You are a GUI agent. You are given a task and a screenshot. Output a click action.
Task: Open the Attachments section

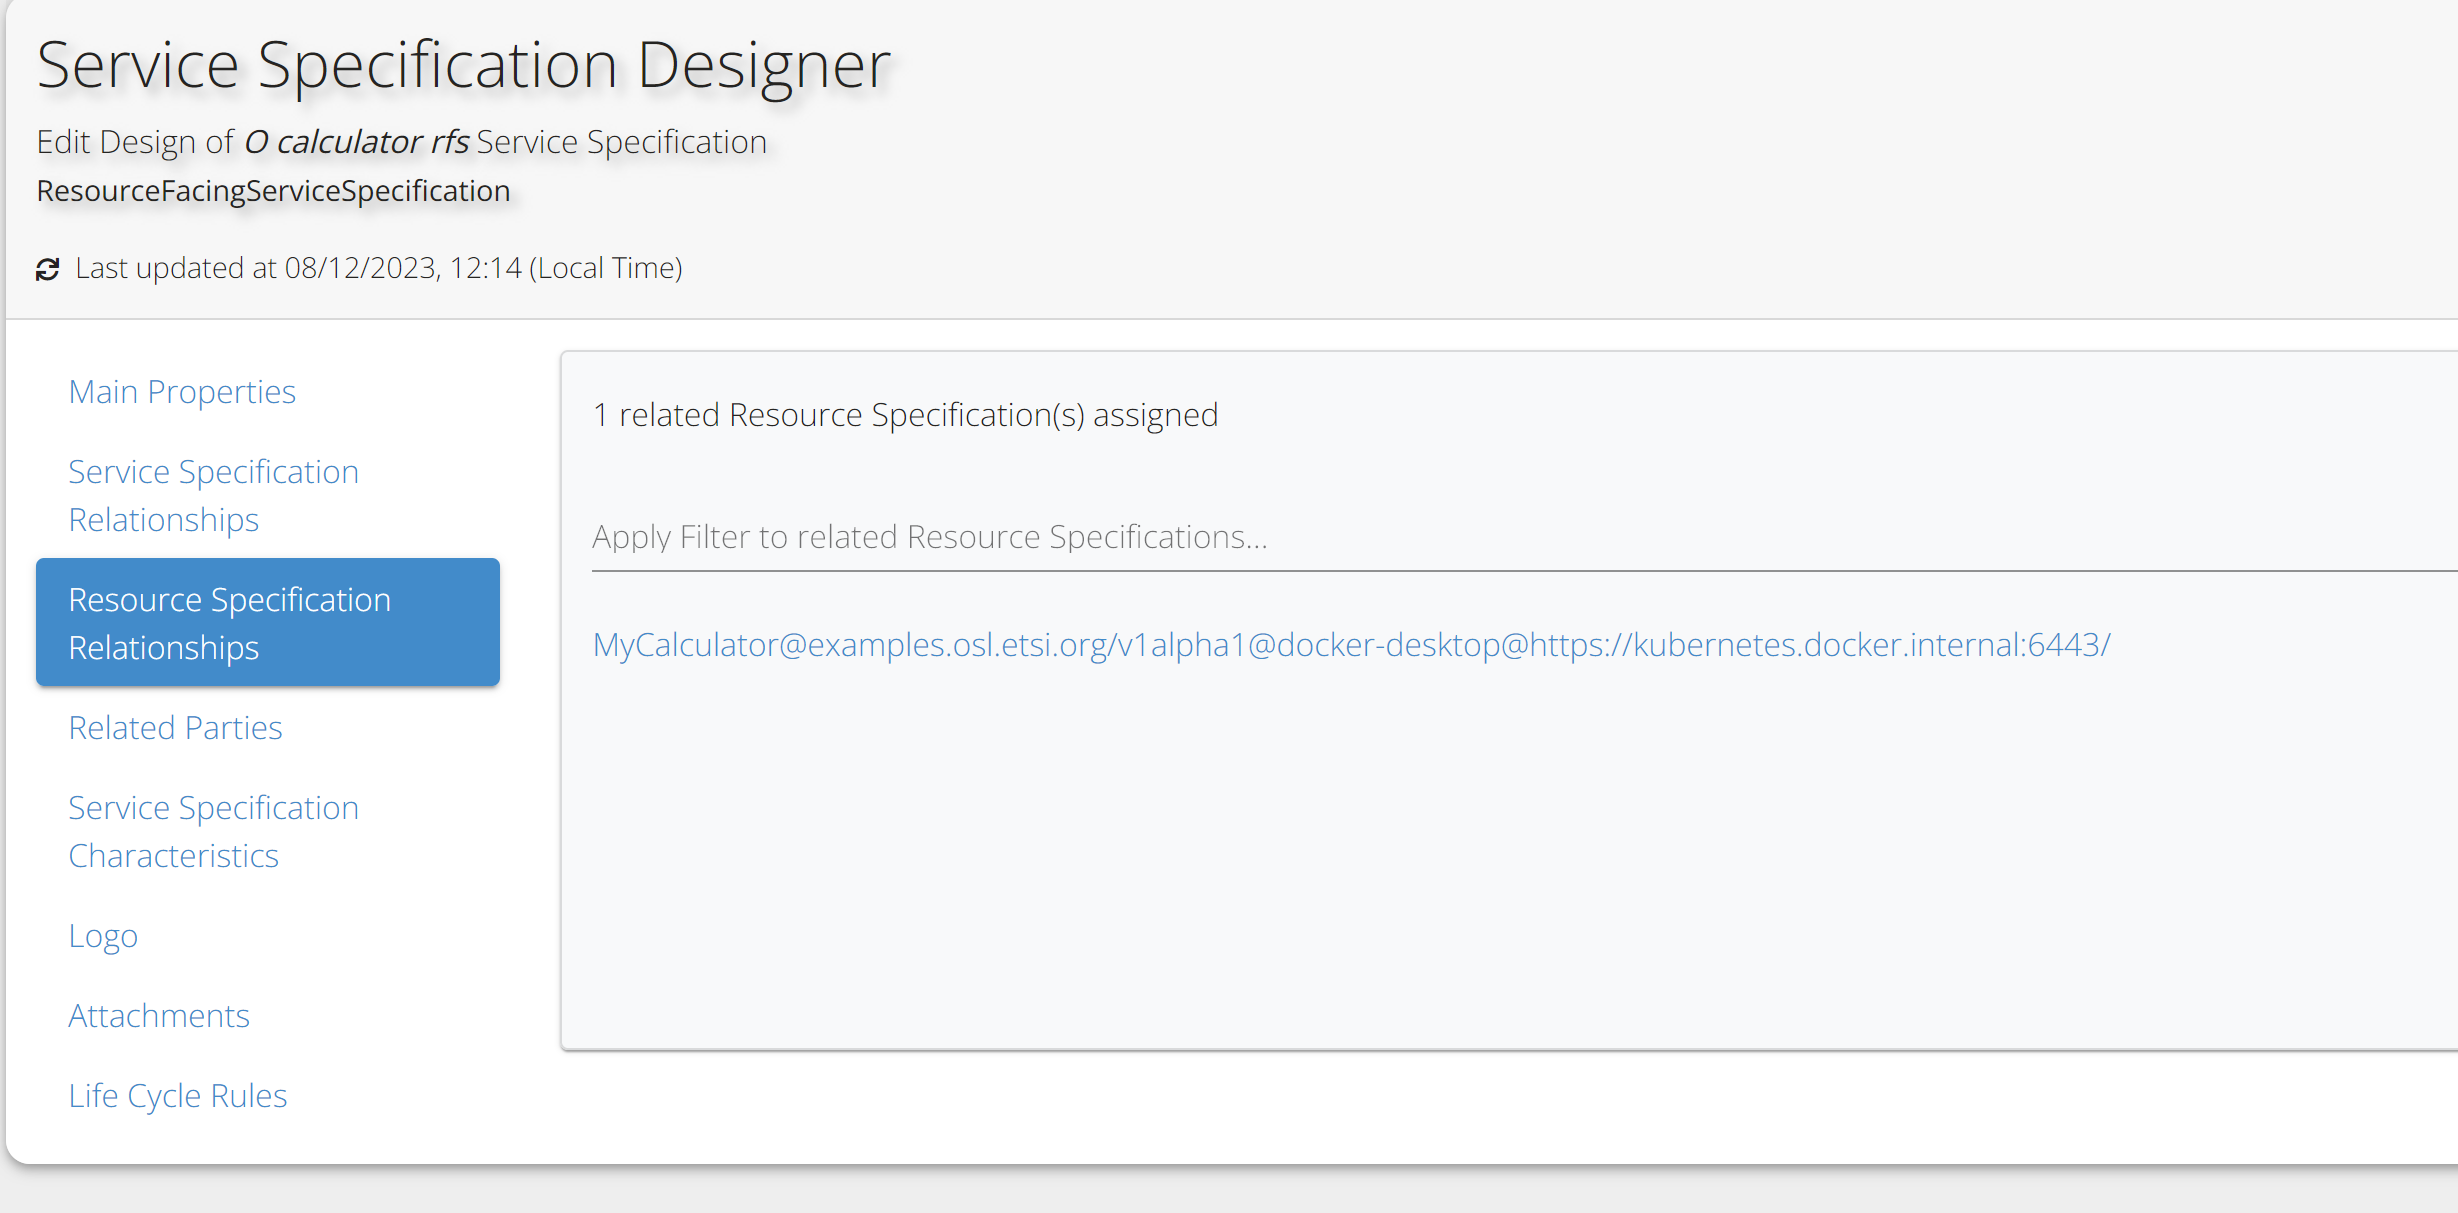click(158, 1016)
